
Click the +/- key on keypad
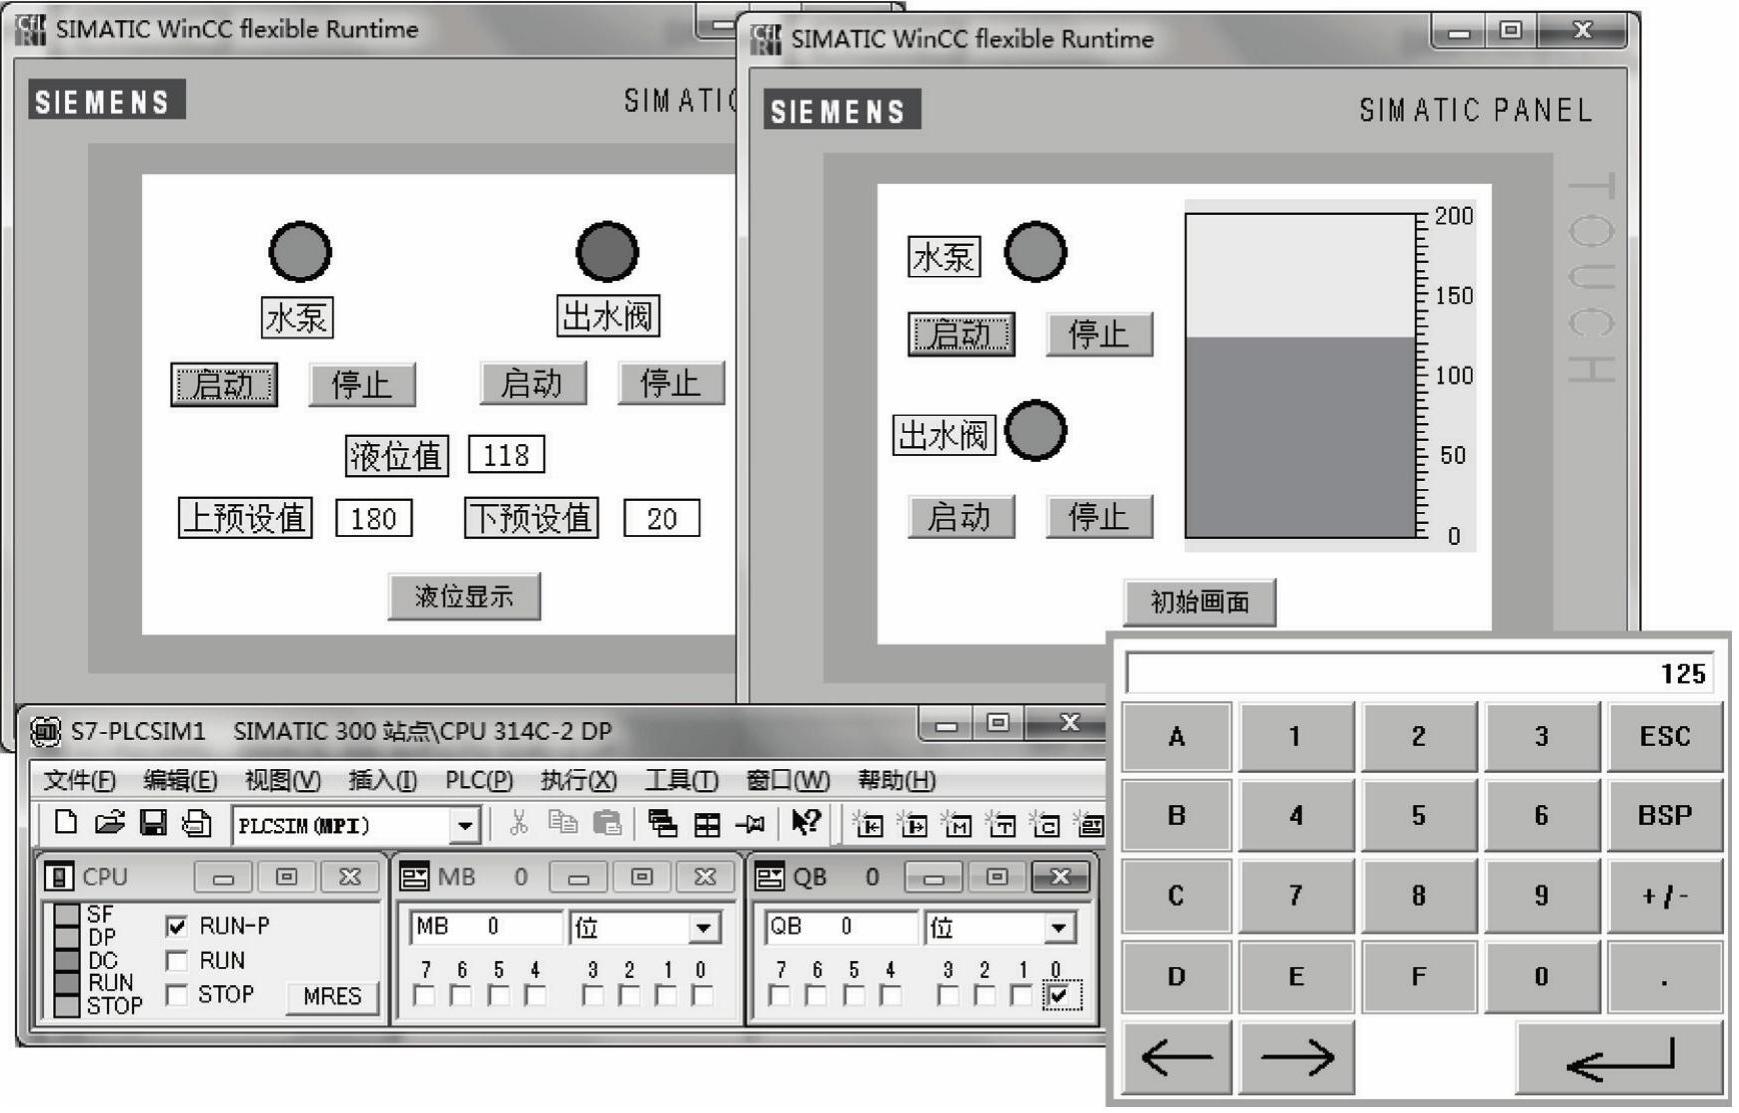click(x=1665, y=896)
